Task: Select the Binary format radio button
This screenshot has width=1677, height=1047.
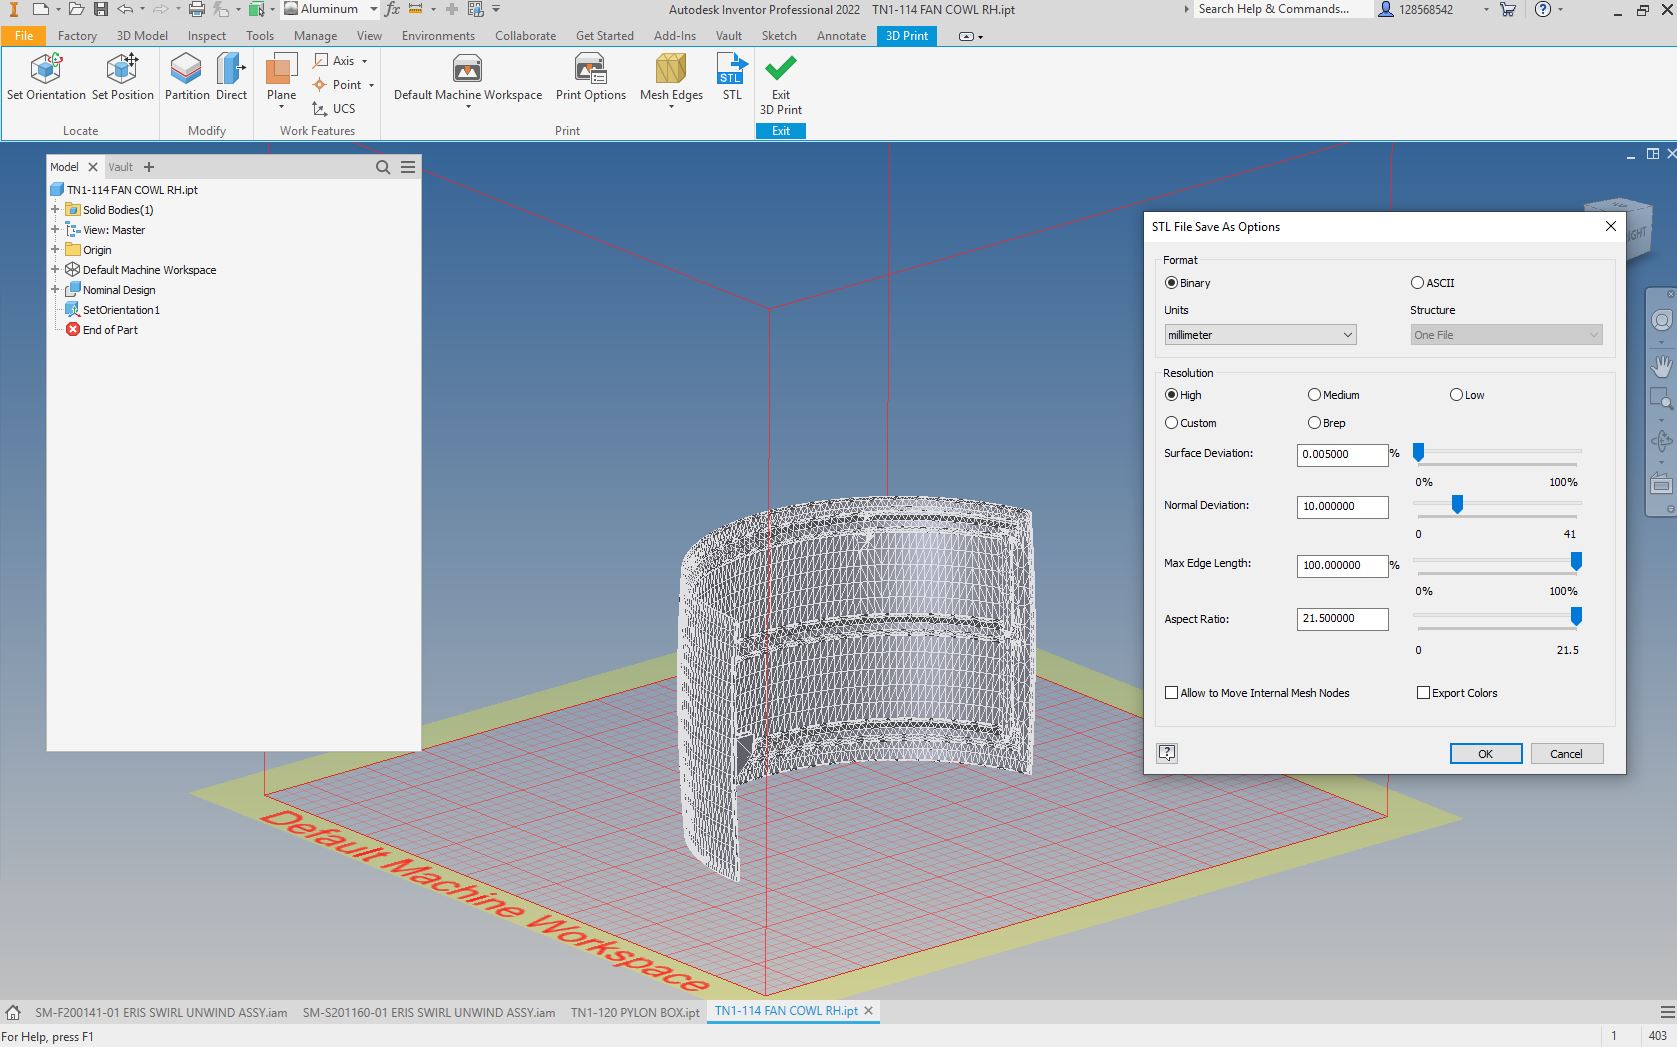Action: point(1171,283)
